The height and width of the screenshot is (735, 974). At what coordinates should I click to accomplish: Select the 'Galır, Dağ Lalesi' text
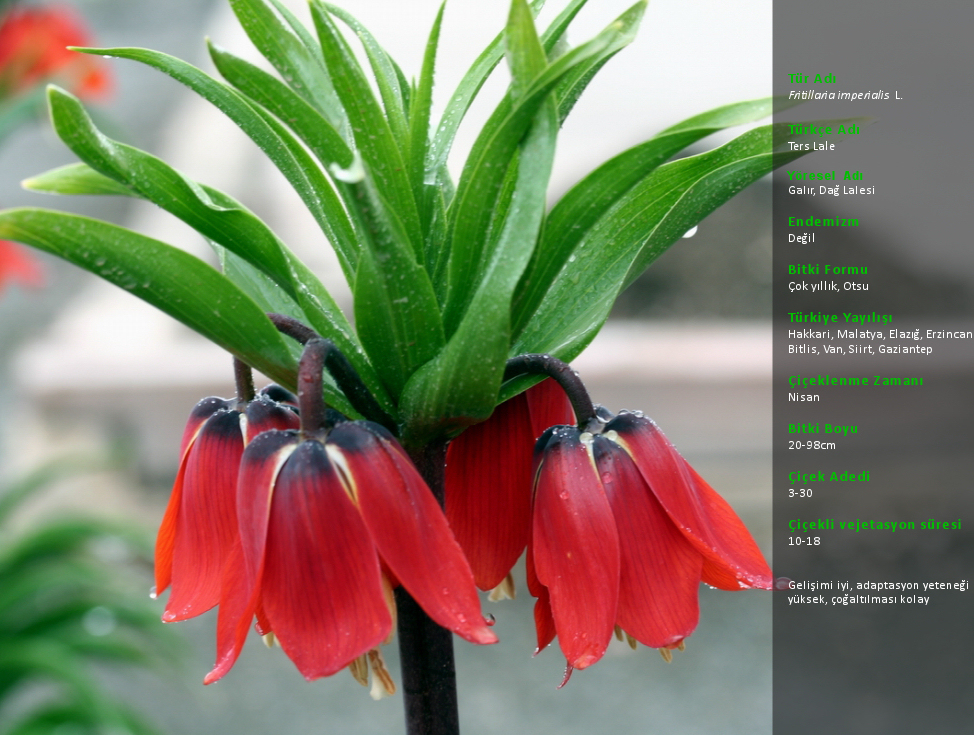tap(831, 190)
